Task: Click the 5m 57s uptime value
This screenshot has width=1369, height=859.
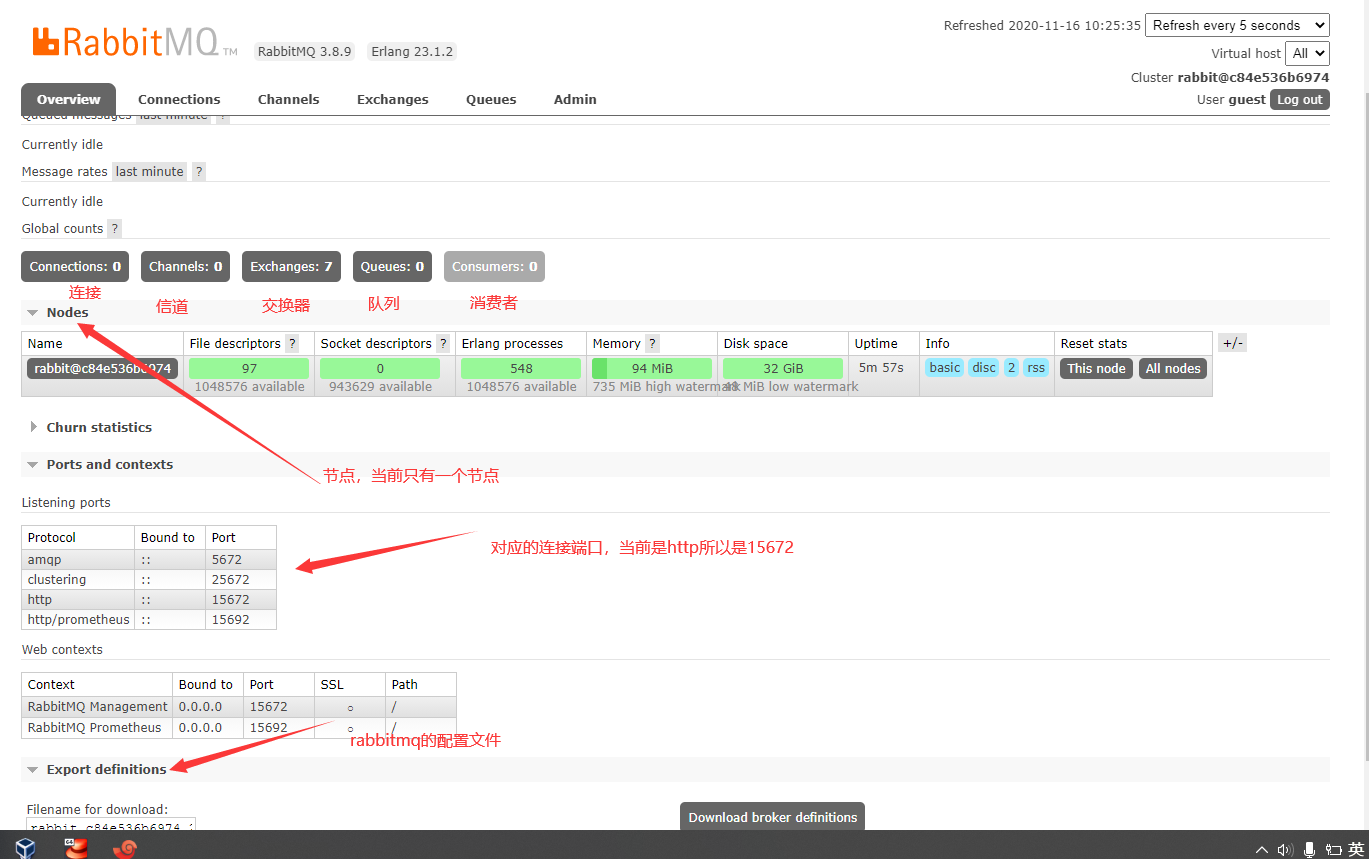Action: point(880,367)
